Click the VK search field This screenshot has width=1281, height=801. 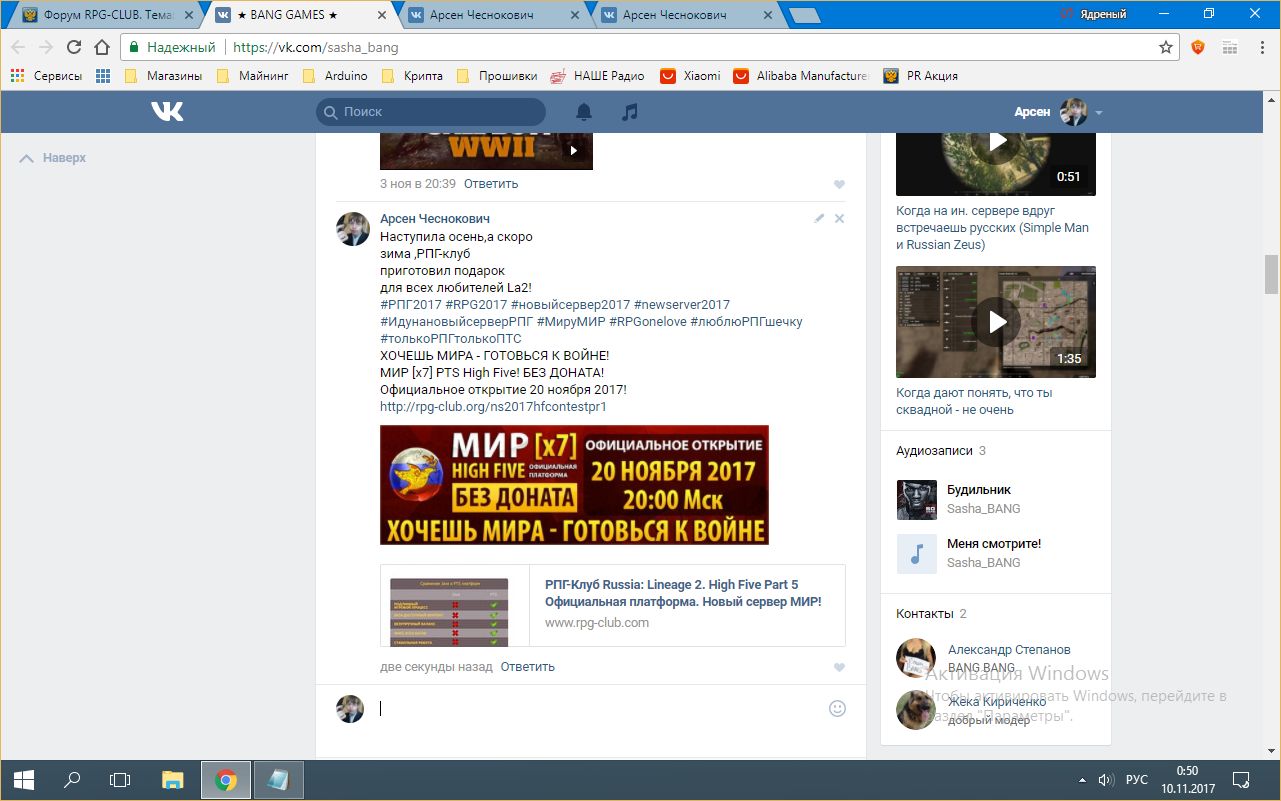[431, 112]
